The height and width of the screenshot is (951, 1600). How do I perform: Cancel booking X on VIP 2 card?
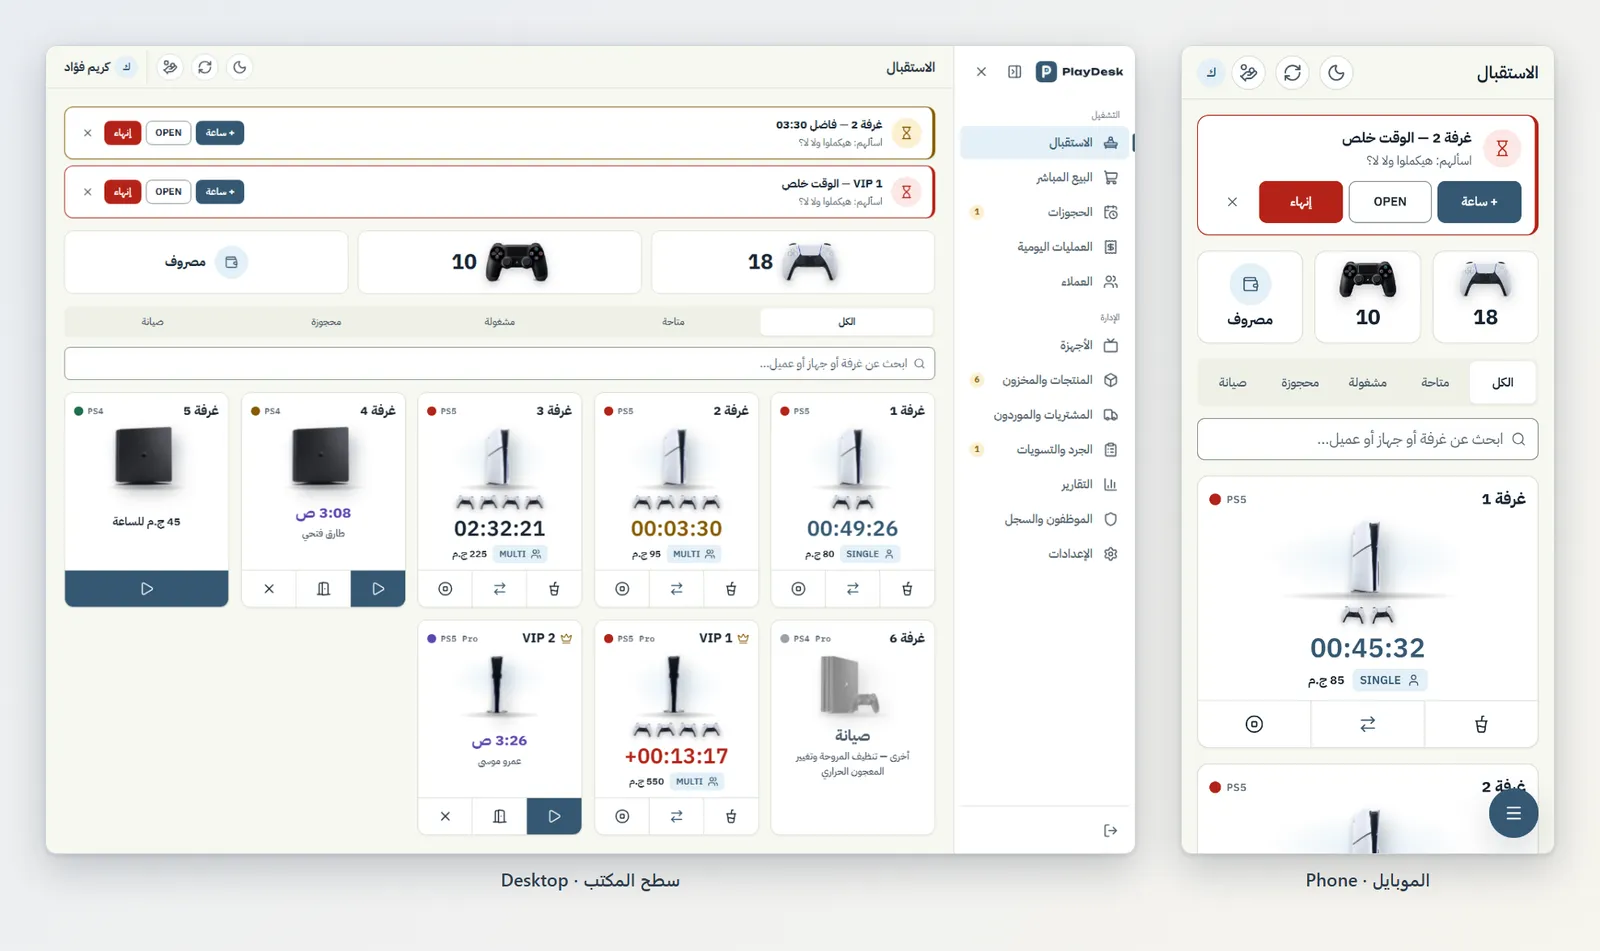pos(445,817)
